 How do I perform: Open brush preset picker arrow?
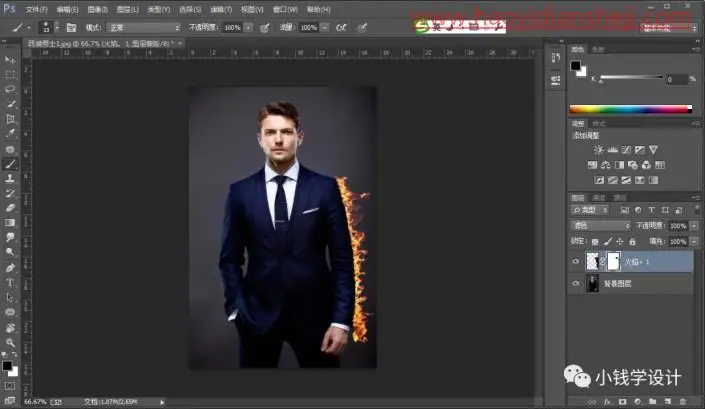pos(57,27)
